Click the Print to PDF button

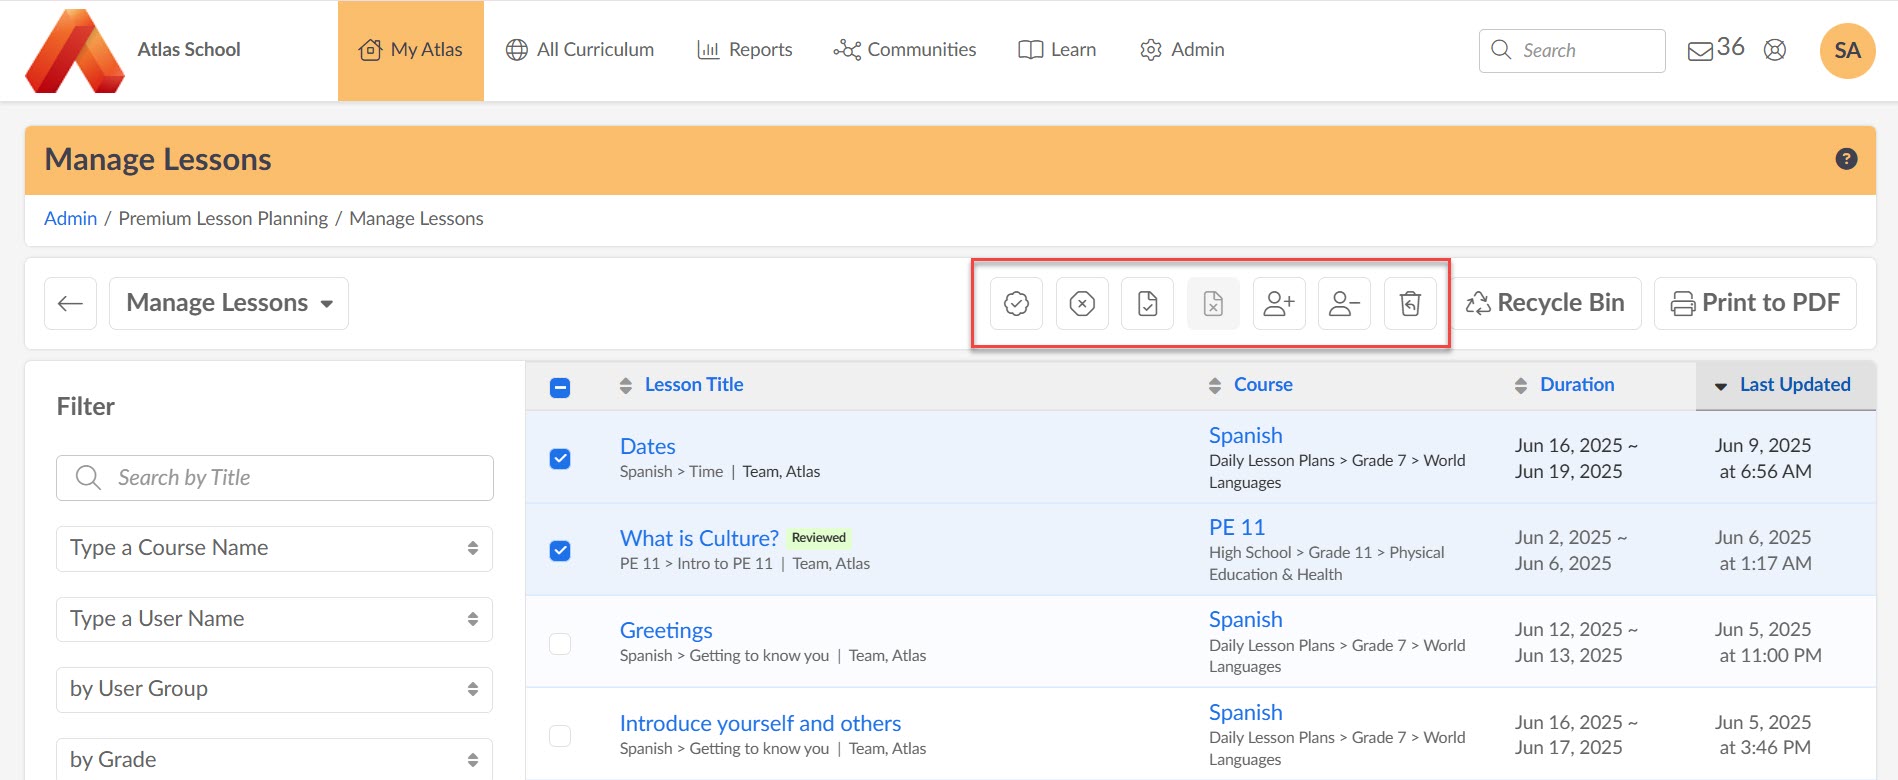(1755, 303)
